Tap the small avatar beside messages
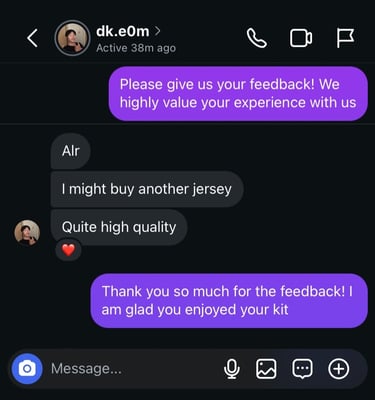 (27, 232)
